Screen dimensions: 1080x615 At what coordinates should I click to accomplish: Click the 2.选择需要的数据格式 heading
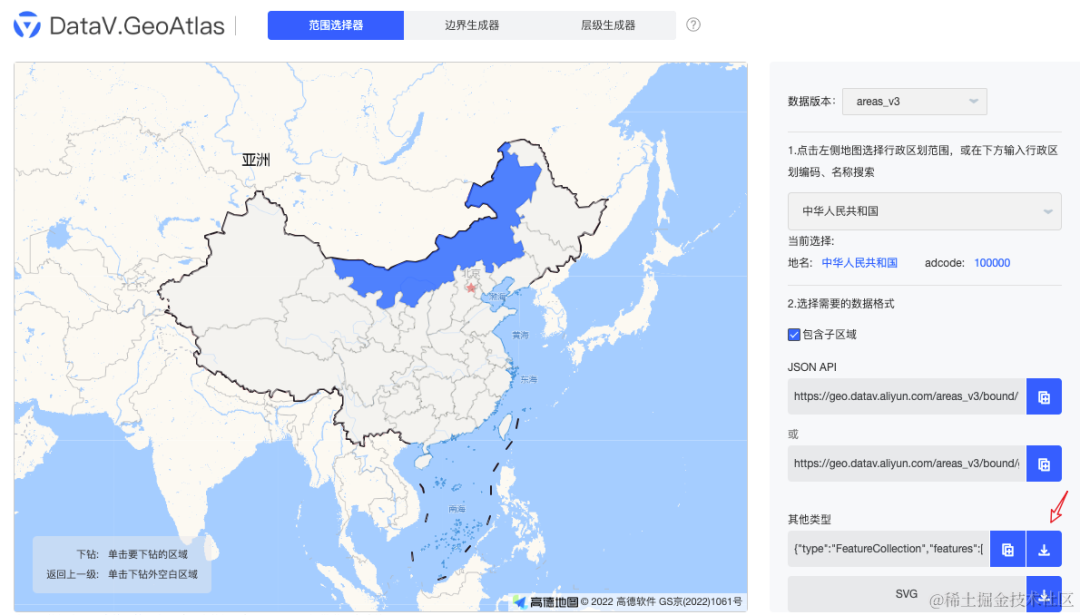[841, 304]
